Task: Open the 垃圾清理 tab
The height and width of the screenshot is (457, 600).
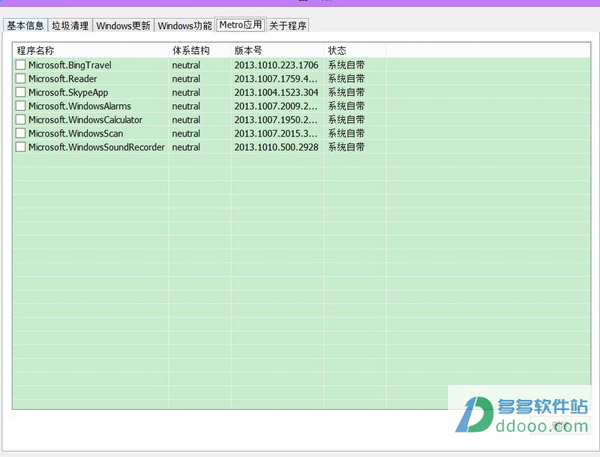Action: 70,26
